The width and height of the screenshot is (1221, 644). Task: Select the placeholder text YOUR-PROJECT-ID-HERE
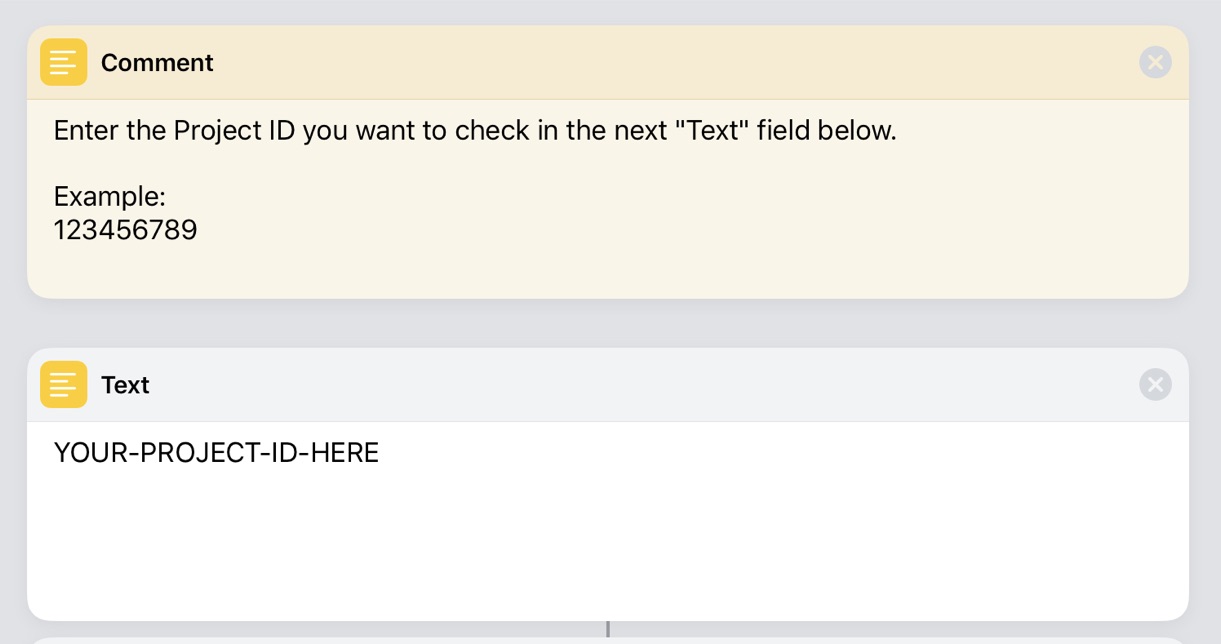(216, 452)
